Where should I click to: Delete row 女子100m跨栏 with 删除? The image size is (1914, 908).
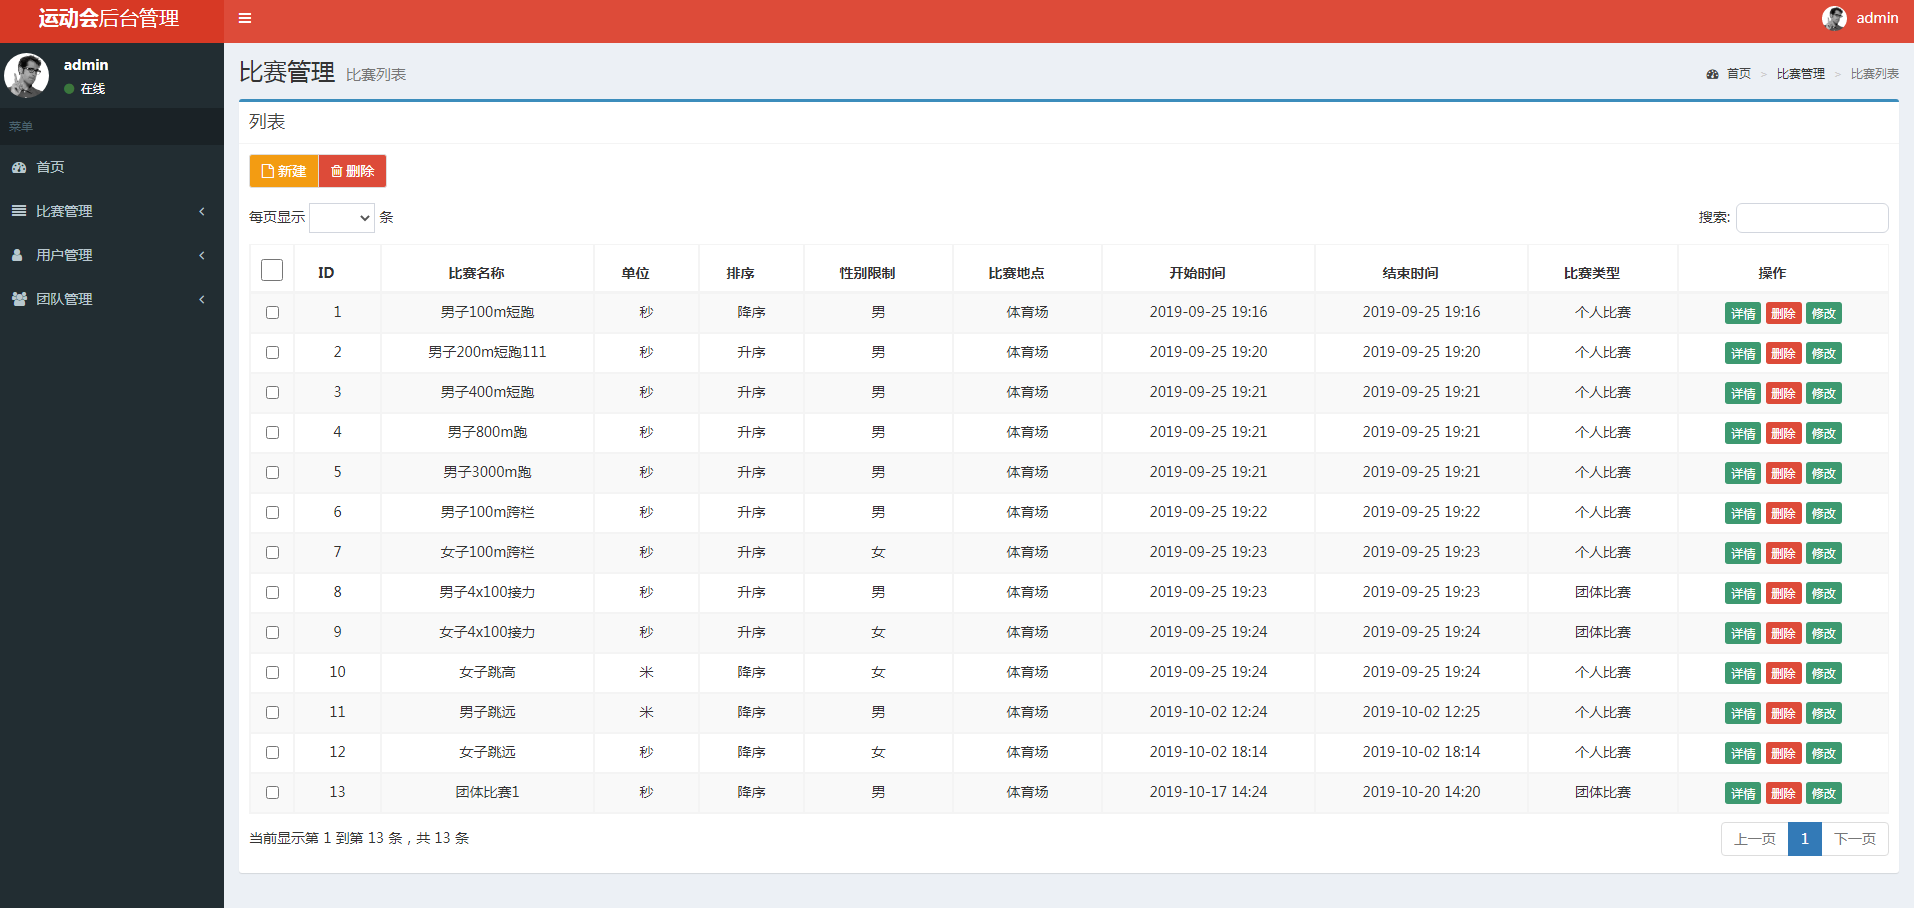(x=1783, y=553)
